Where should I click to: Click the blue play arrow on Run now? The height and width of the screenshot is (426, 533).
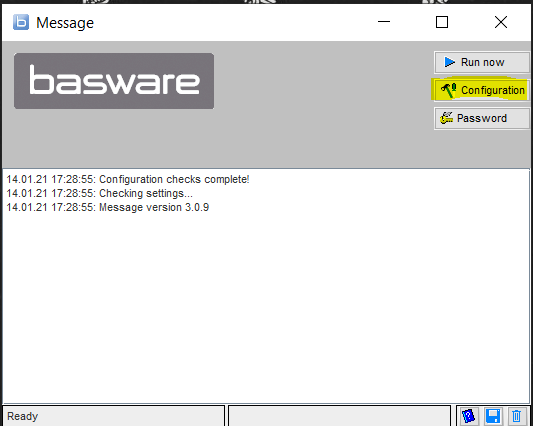[x=449, y=62]
